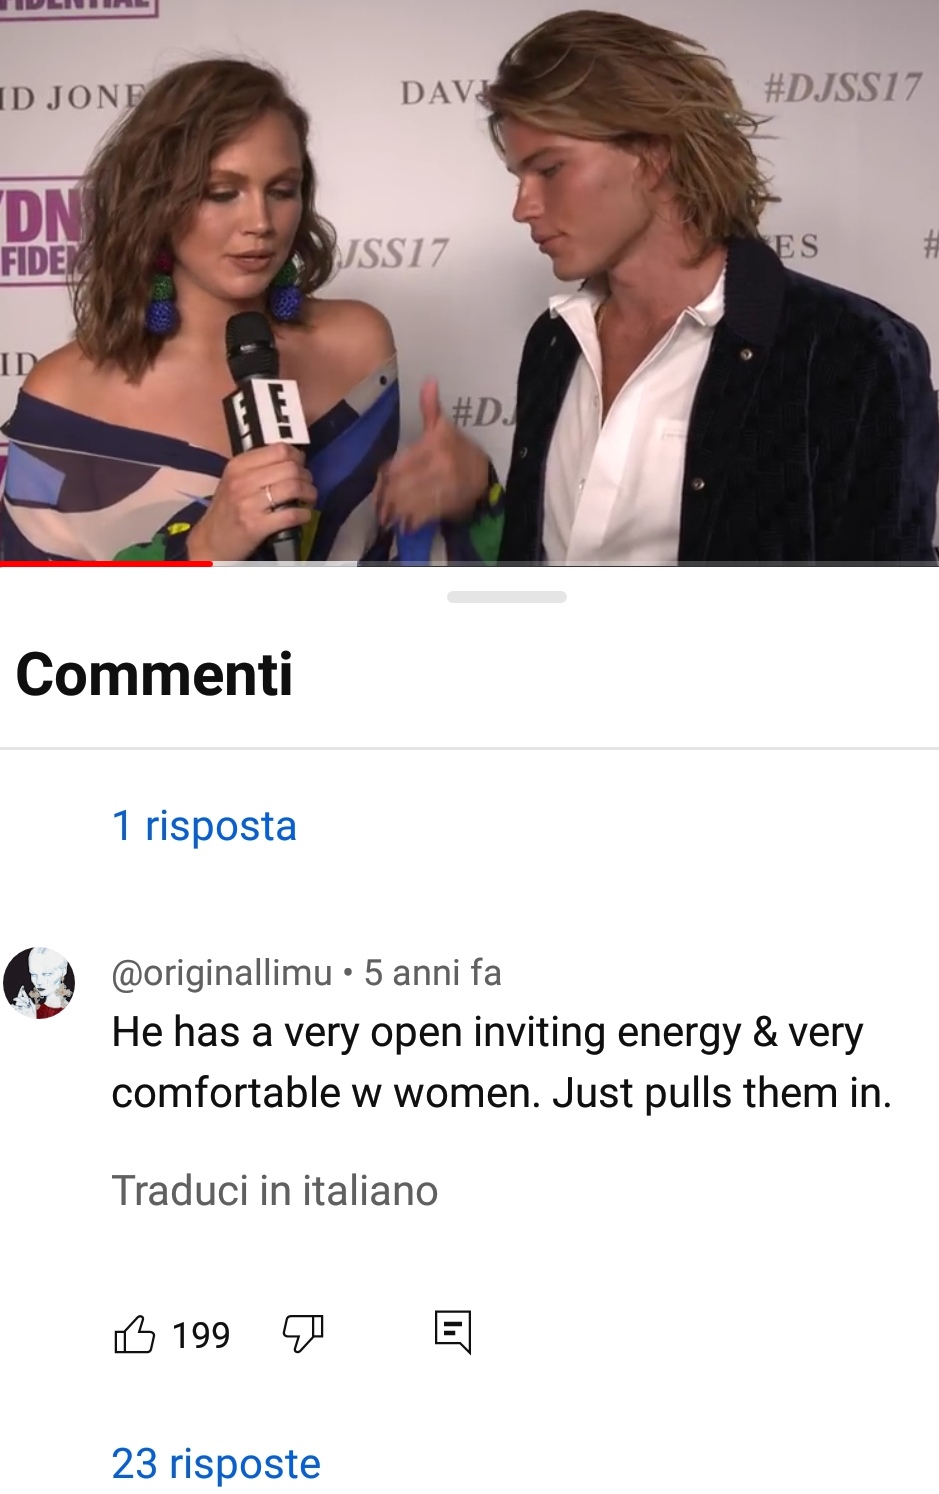Click the '5 anni fa' timestamp

point(433,972)
